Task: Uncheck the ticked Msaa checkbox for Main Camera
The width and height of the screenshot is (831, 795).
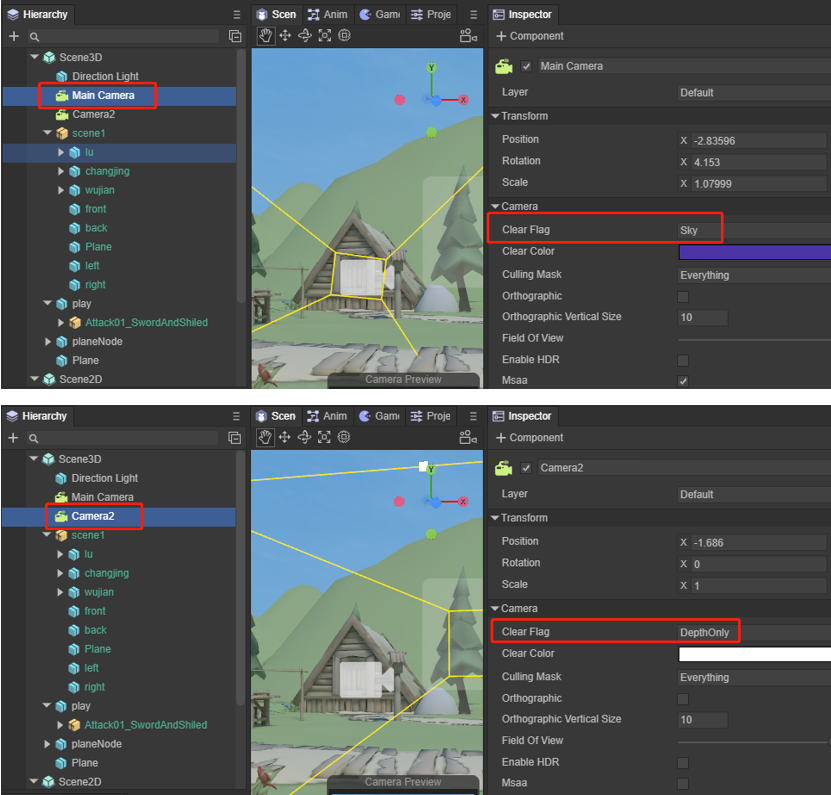Action: (683, 381)
